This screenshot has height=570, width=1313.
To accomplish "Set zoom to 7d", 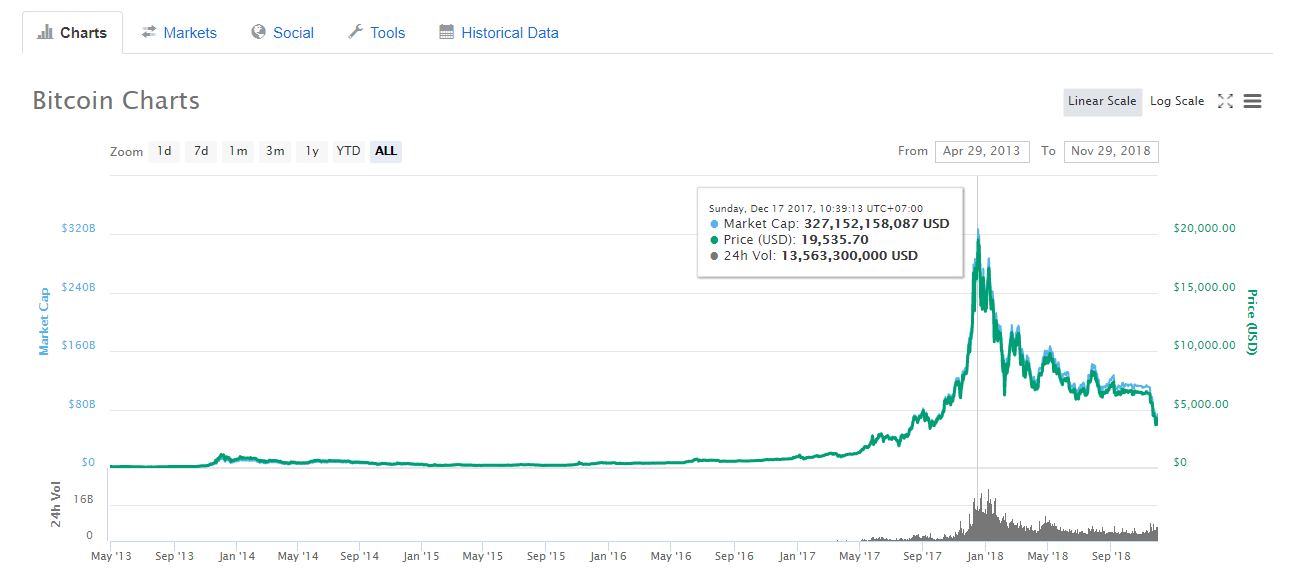I will pos(201,151).
